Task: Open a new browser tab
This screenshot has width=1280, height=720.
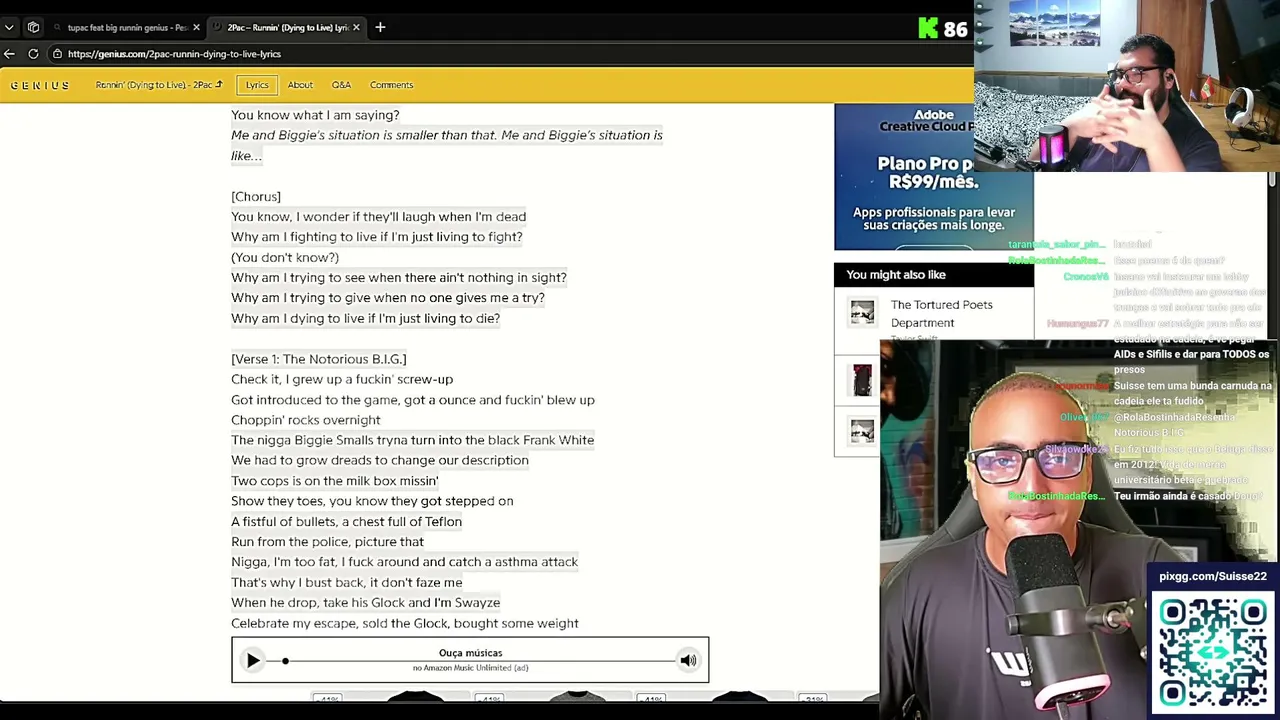Action: [380, 28]
